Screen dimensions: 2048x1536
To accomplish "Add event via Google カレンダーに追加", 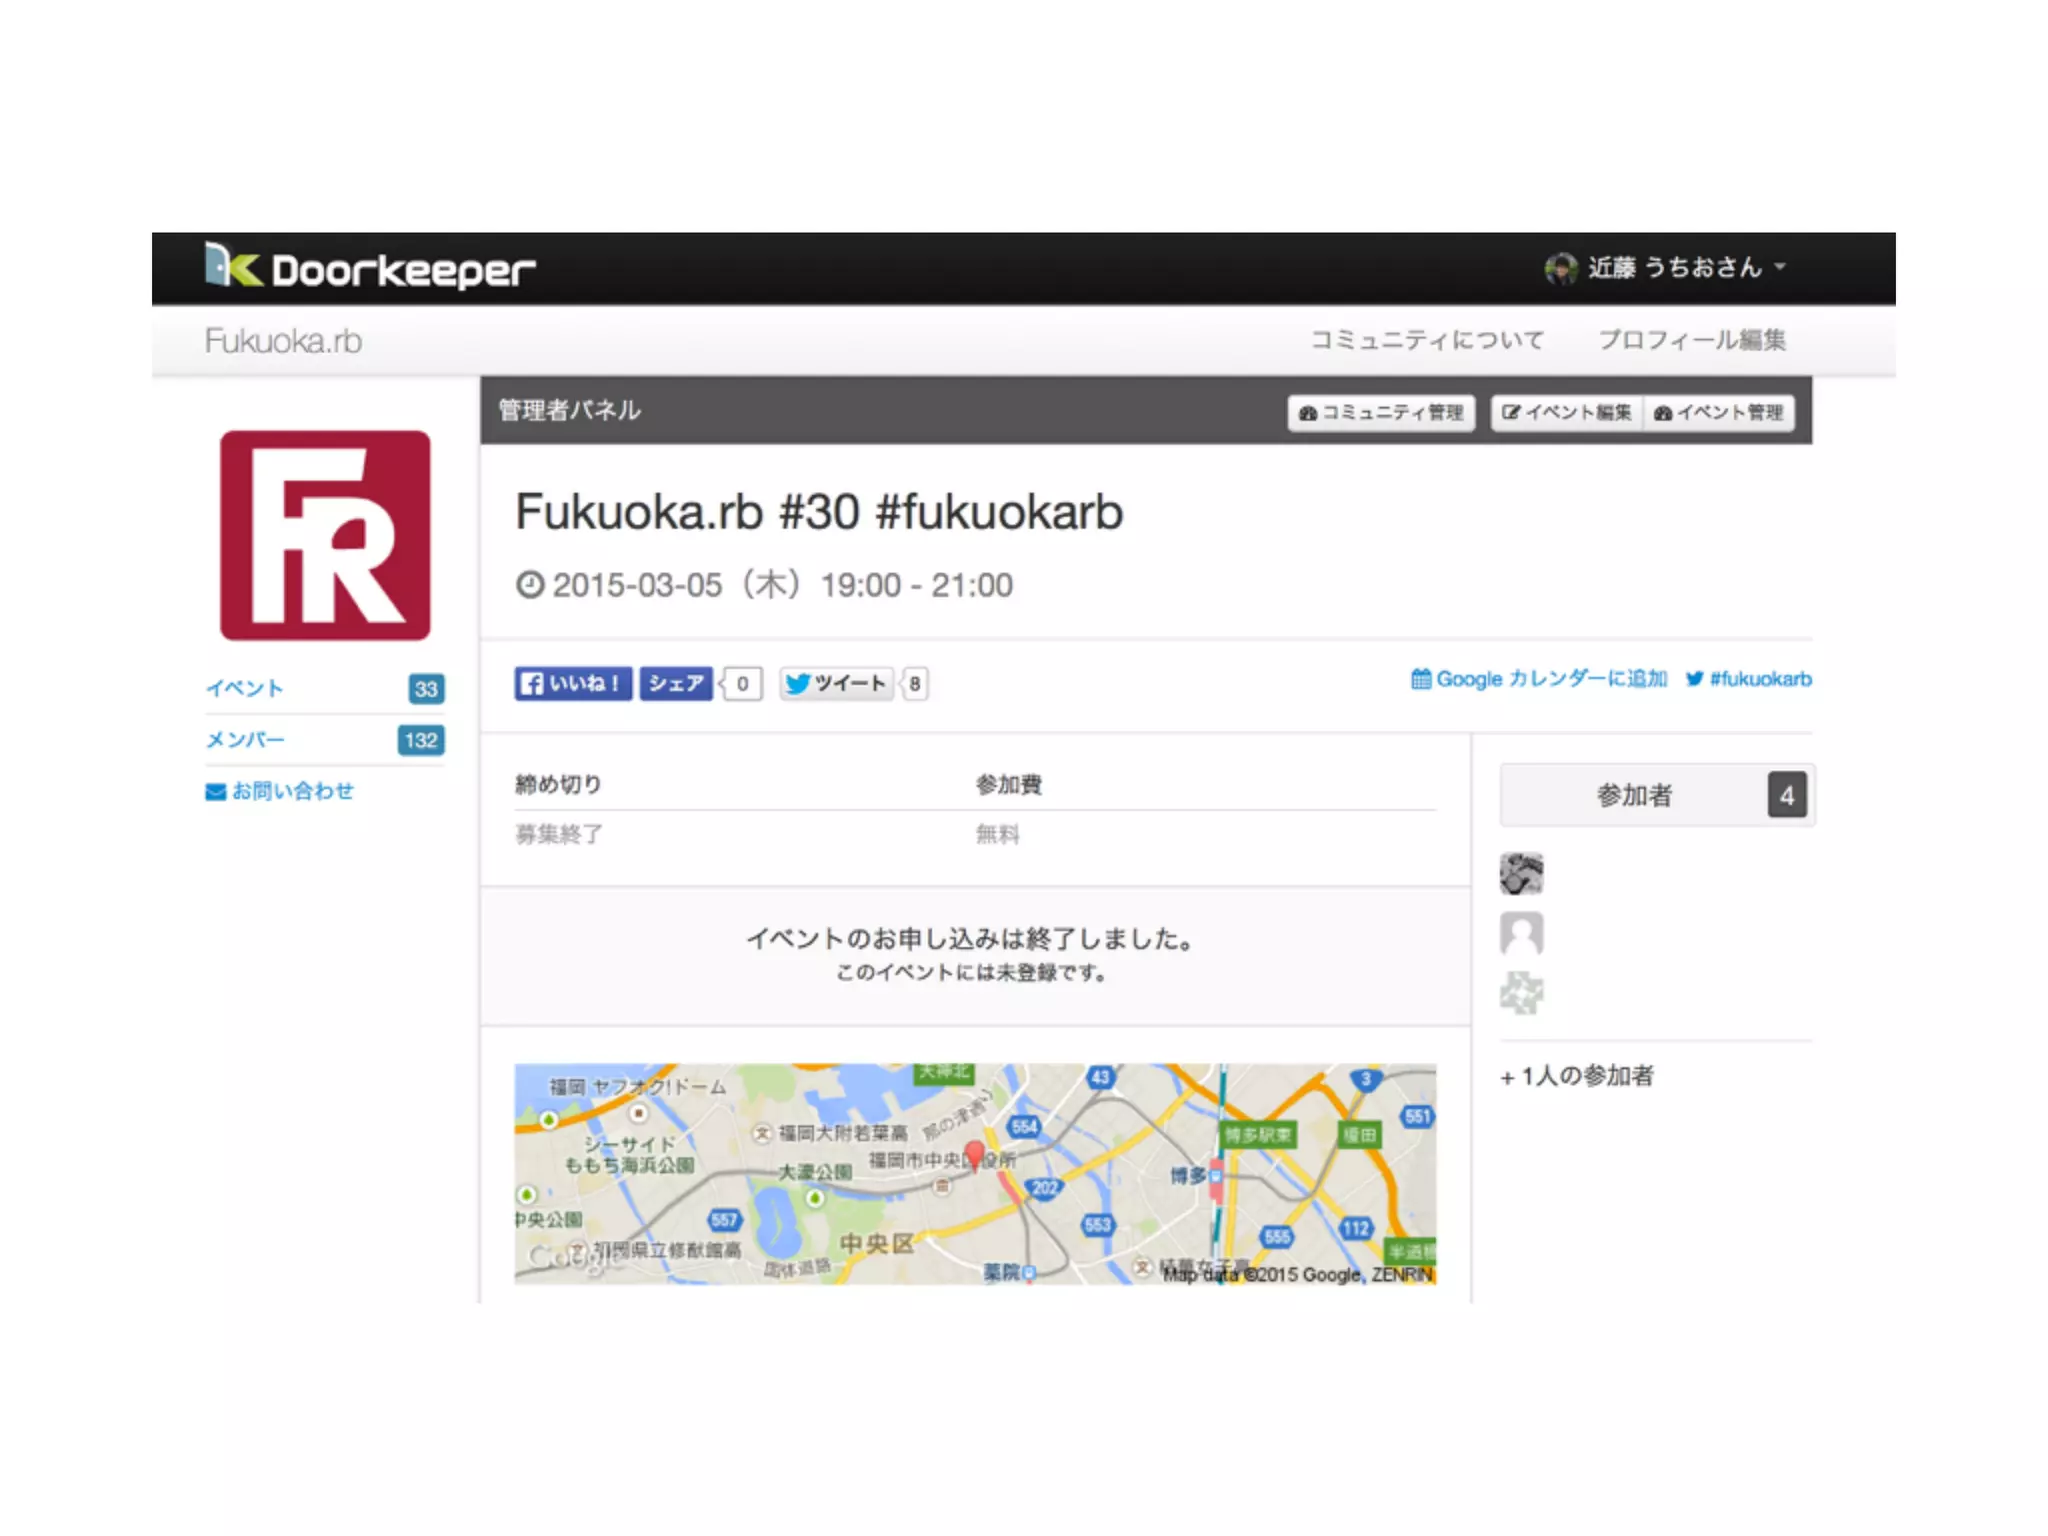I will (1539, 680).
